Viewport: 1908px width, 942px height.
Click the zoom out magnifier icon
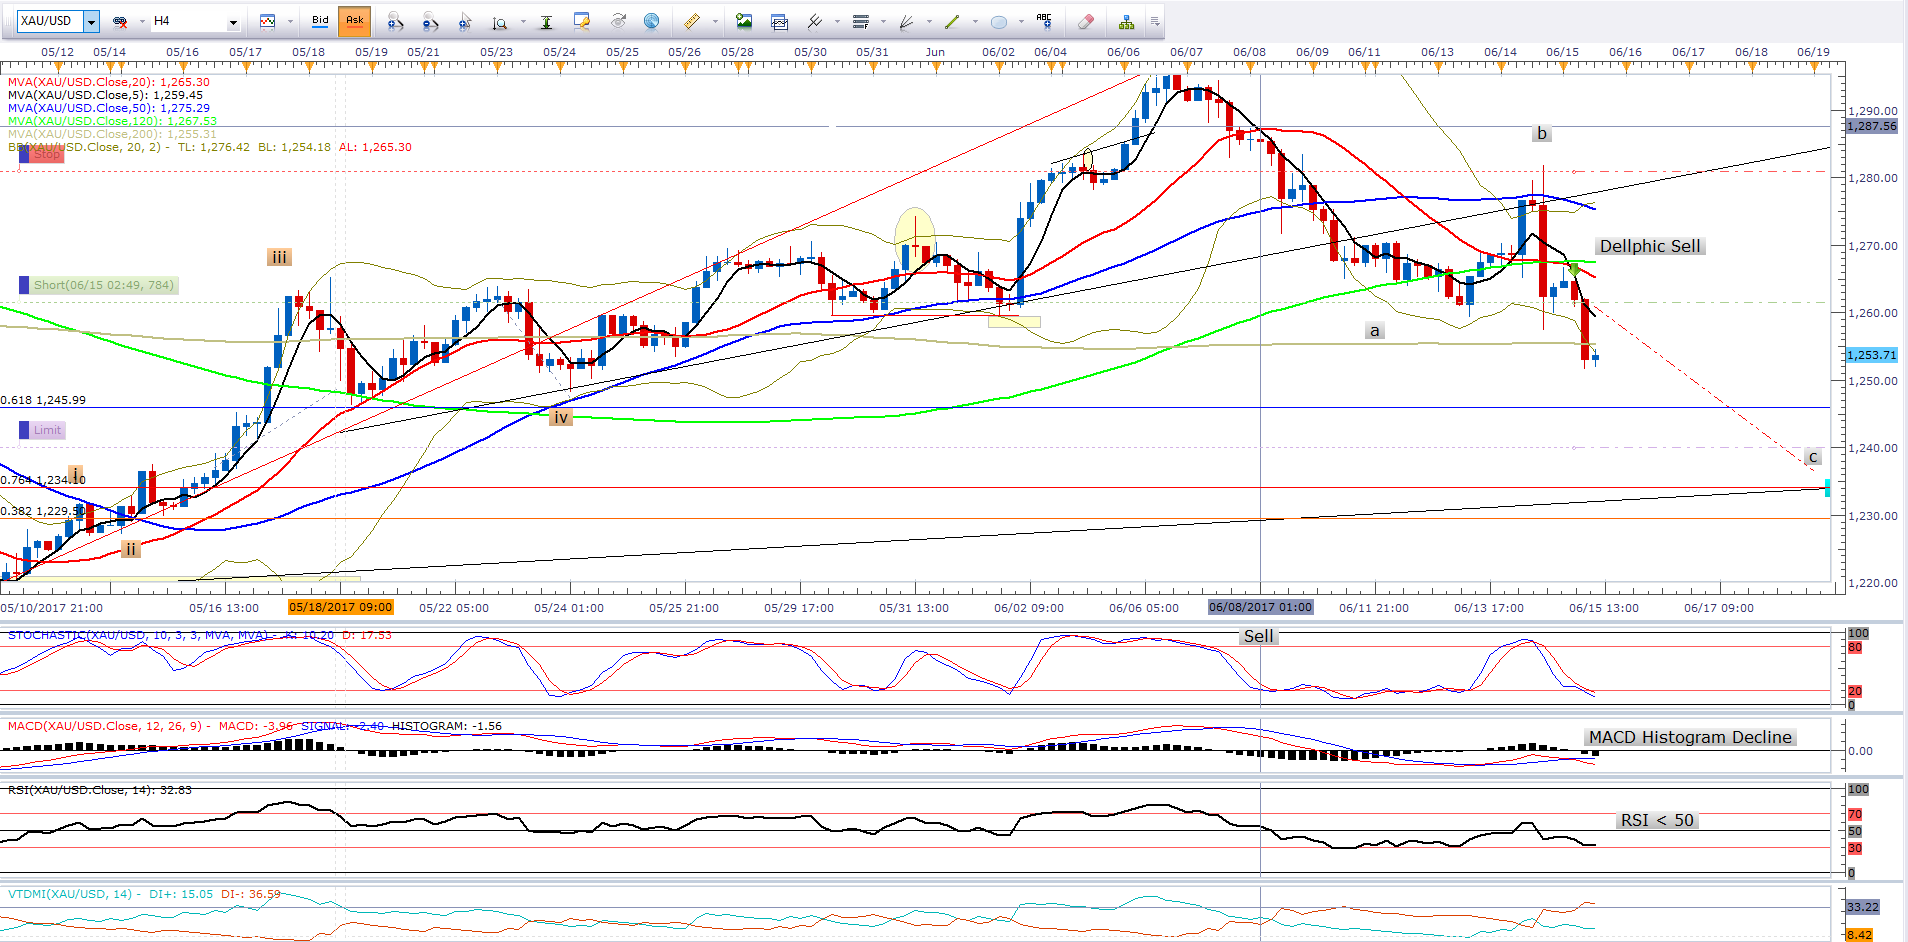coord(430,21)
